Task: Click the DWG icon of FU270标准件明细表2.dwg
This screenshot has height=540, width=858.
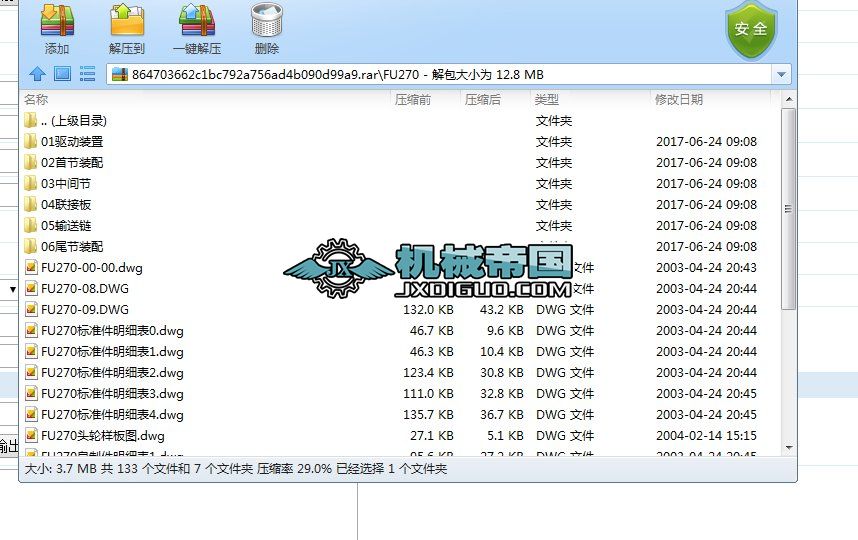Action: tap(31, 373)
